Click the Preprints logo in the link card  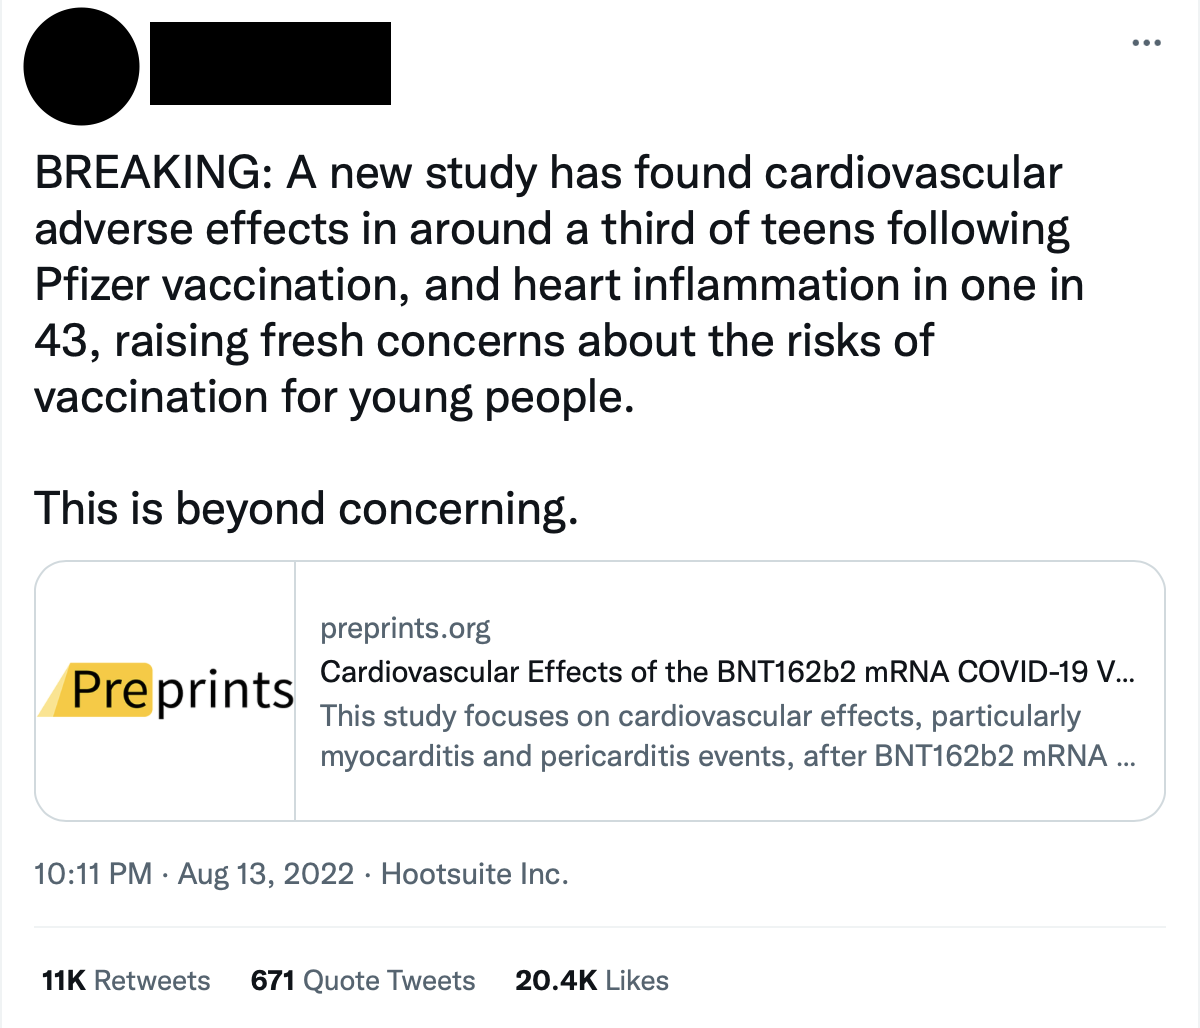point(166,691)
